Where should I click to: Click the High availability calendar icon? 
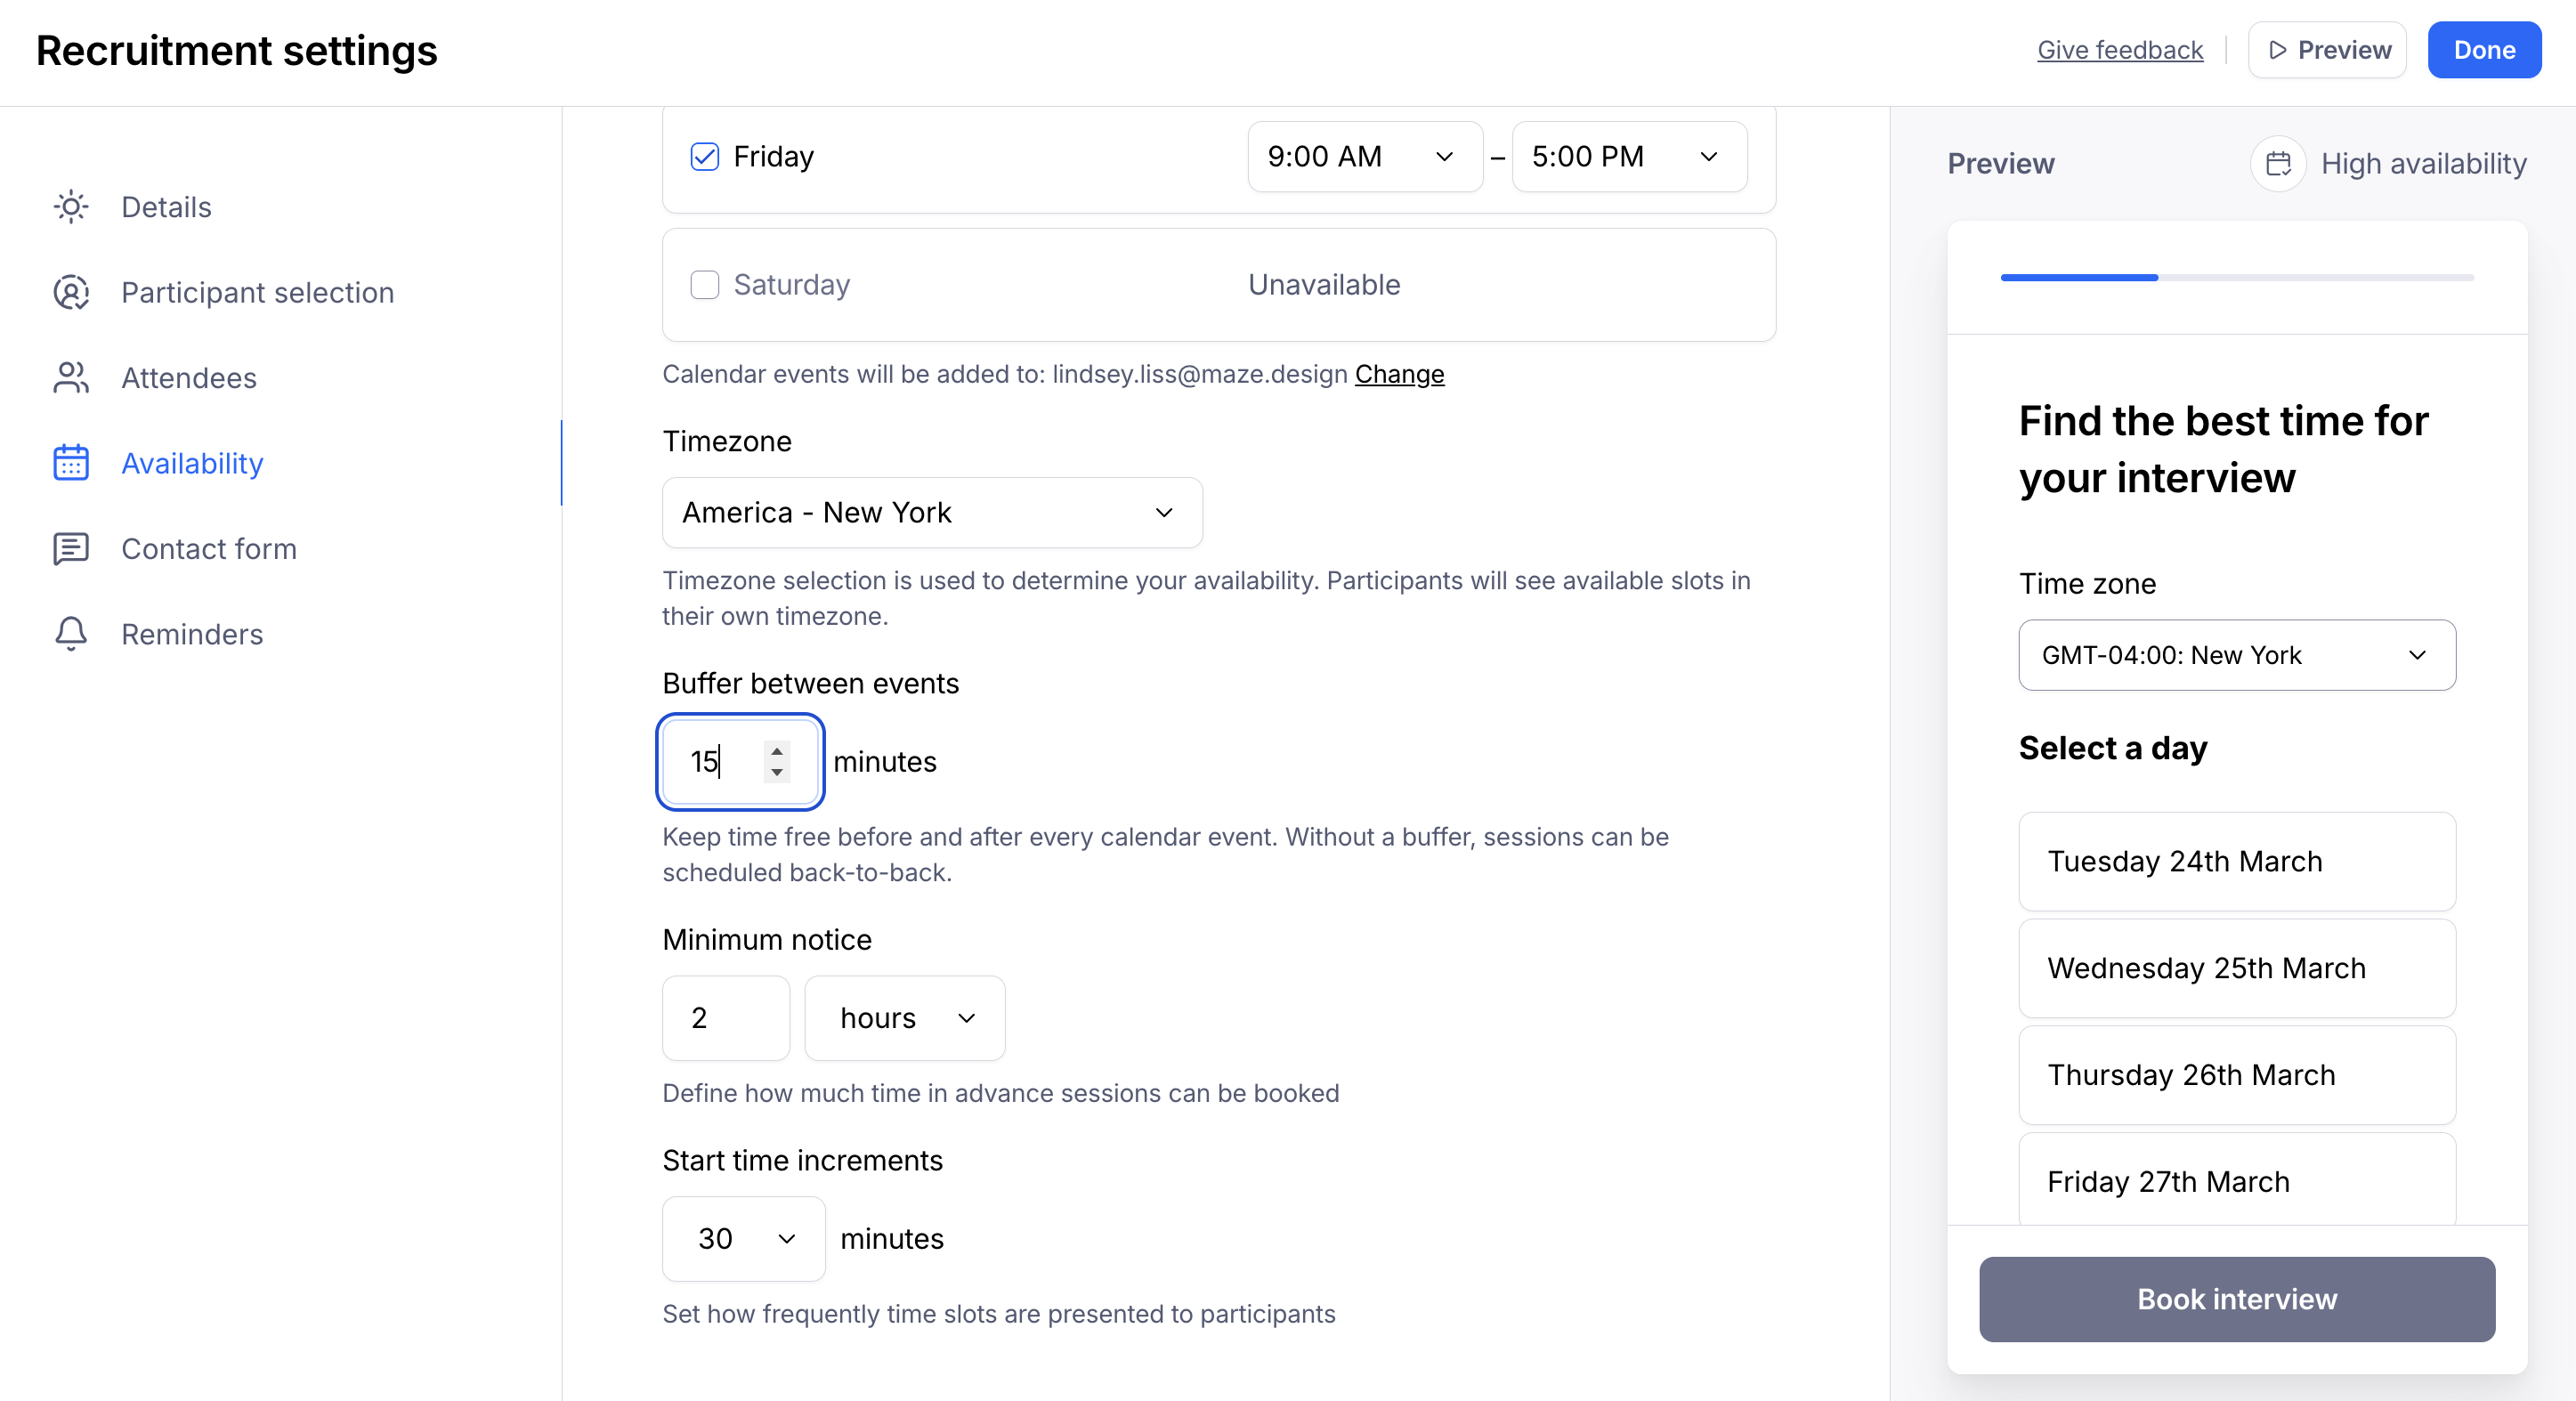(x=2277, y=163)
